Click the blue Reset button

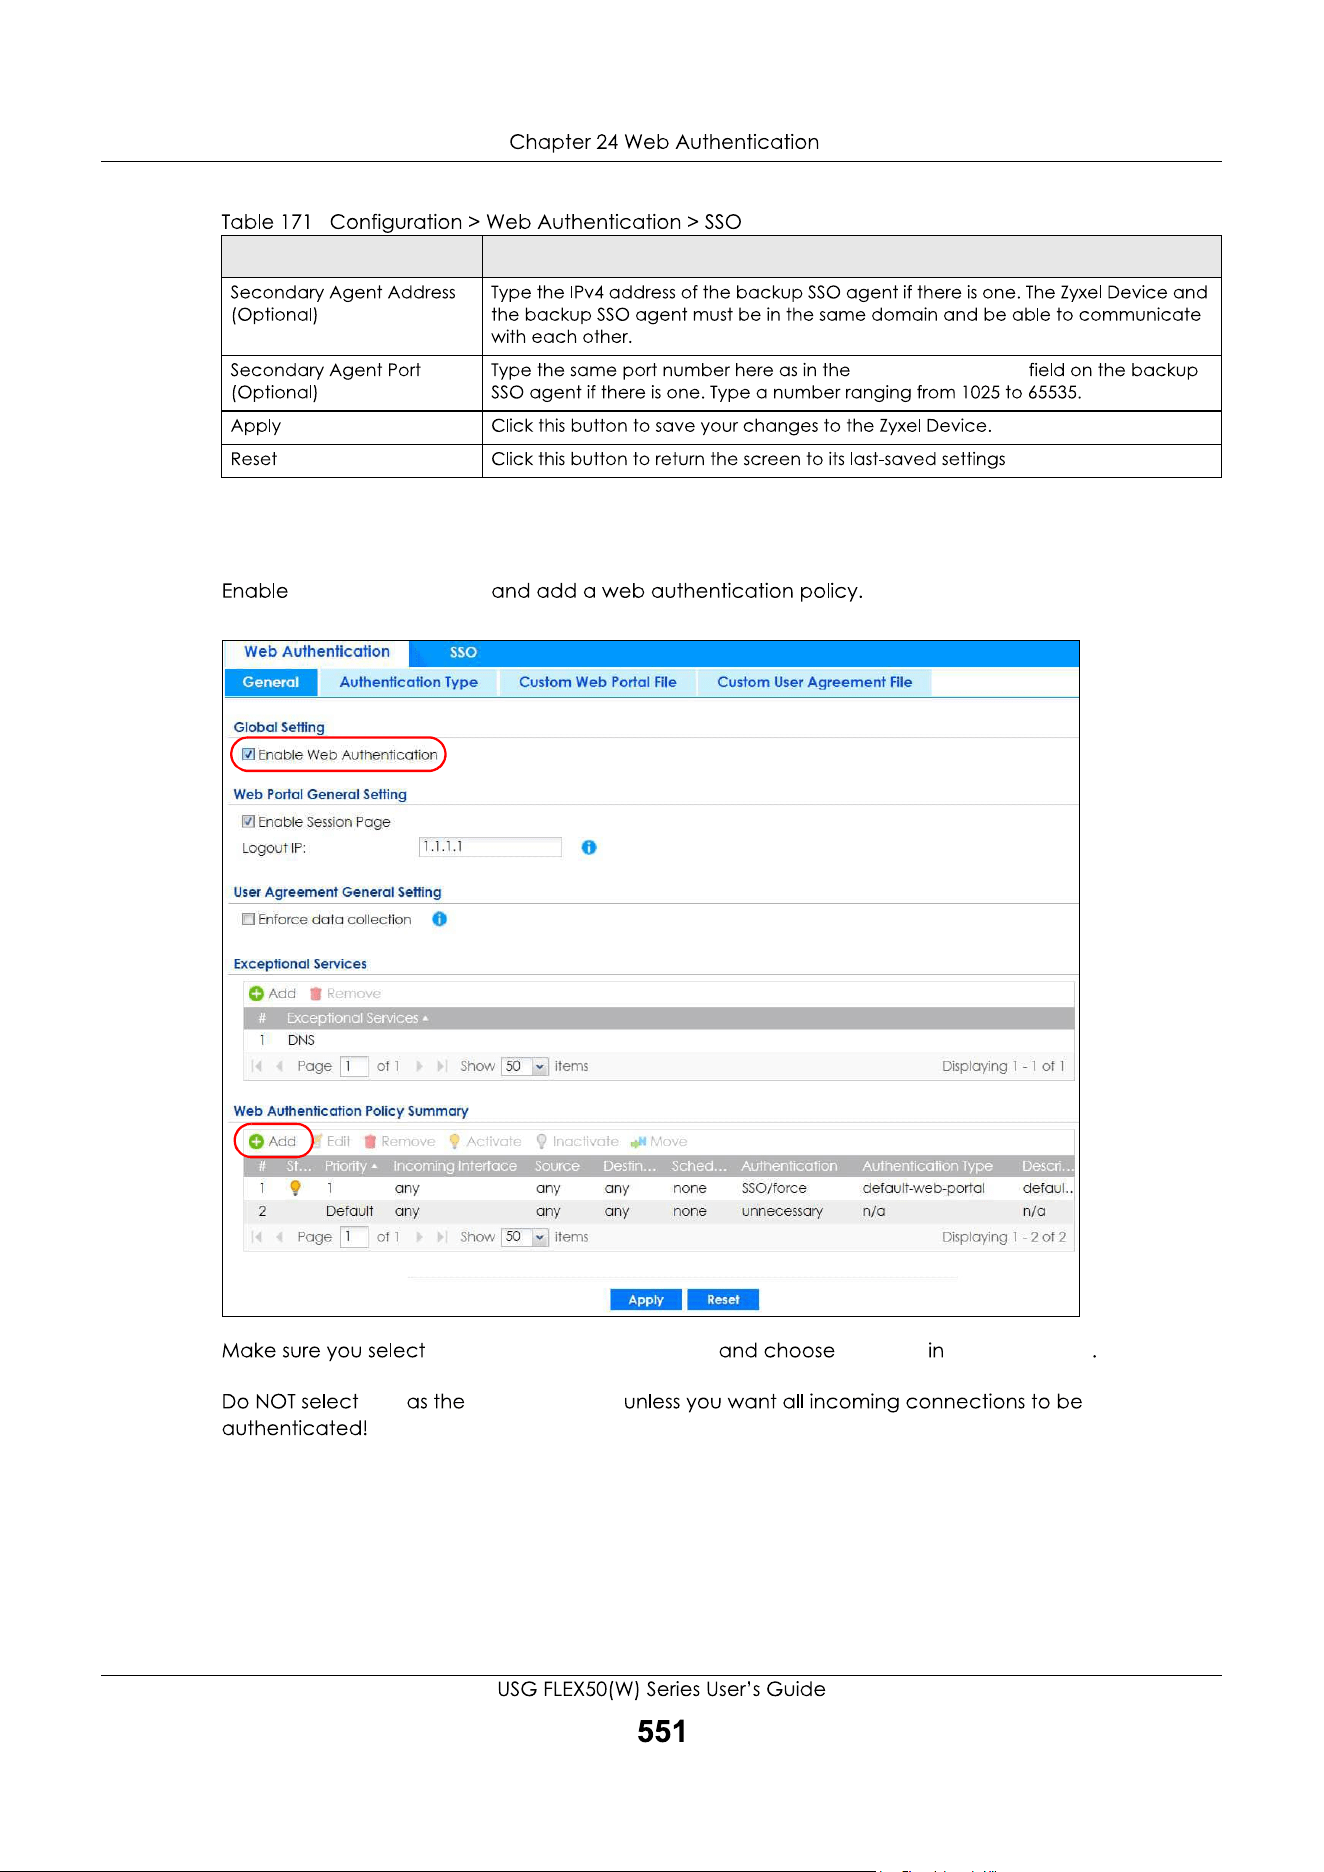point(723,1299)
